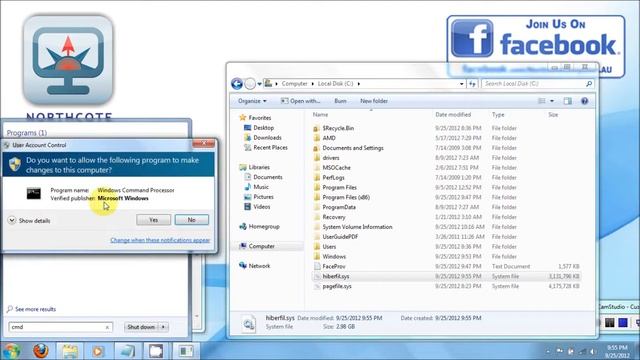
Task: Select Libraries in navigation pane
Action: 255,167
